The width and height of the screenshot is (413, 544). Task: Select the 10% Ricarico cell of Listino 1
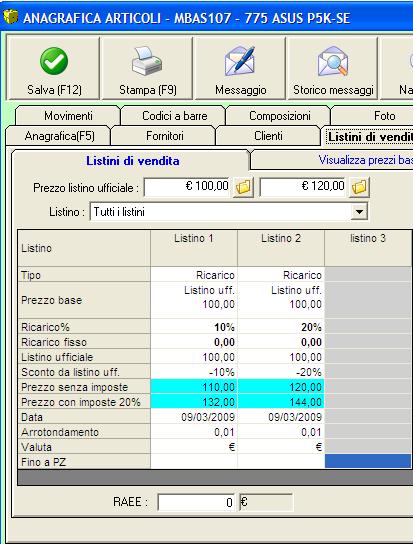194,327
